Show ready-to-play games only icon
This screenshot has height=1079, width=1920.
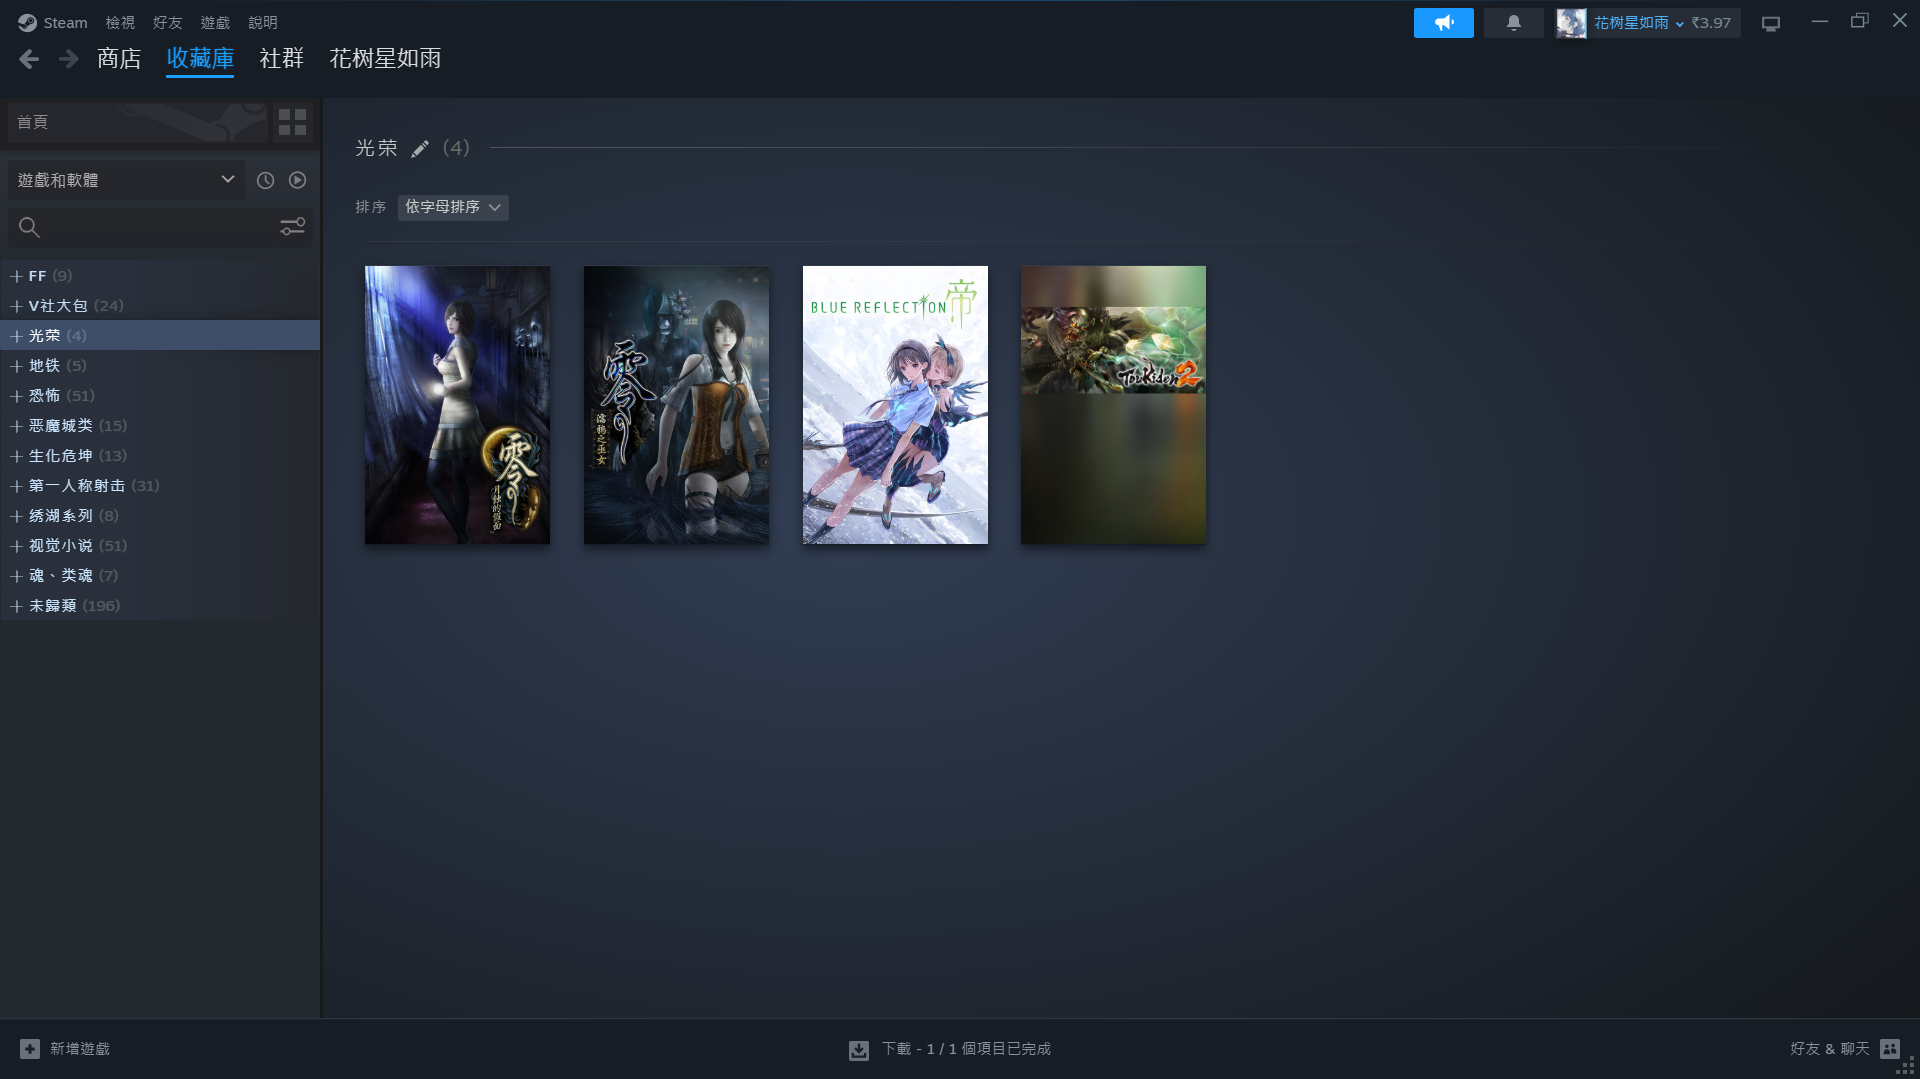297,180
